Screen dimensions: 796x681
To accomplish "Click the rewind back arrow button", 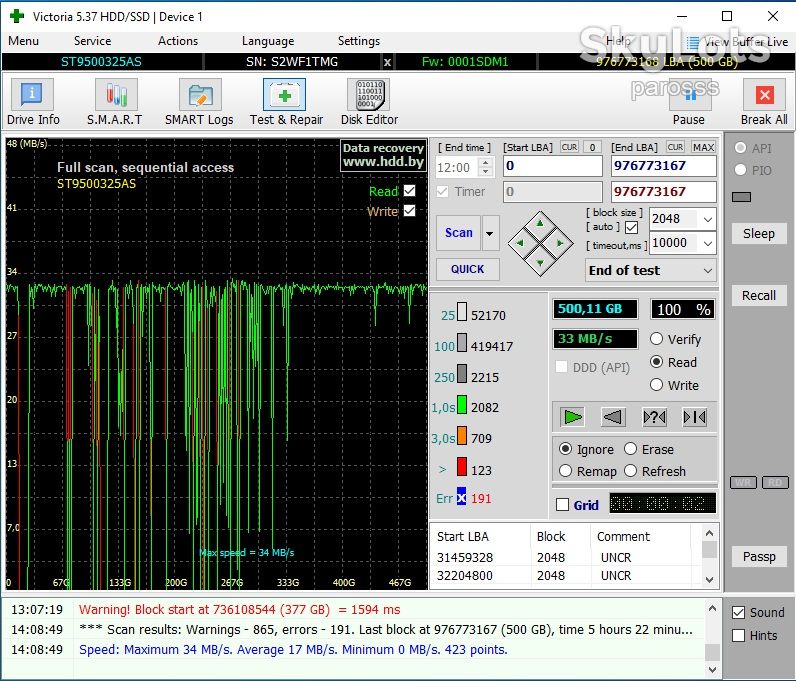I will tap(613, 417).
